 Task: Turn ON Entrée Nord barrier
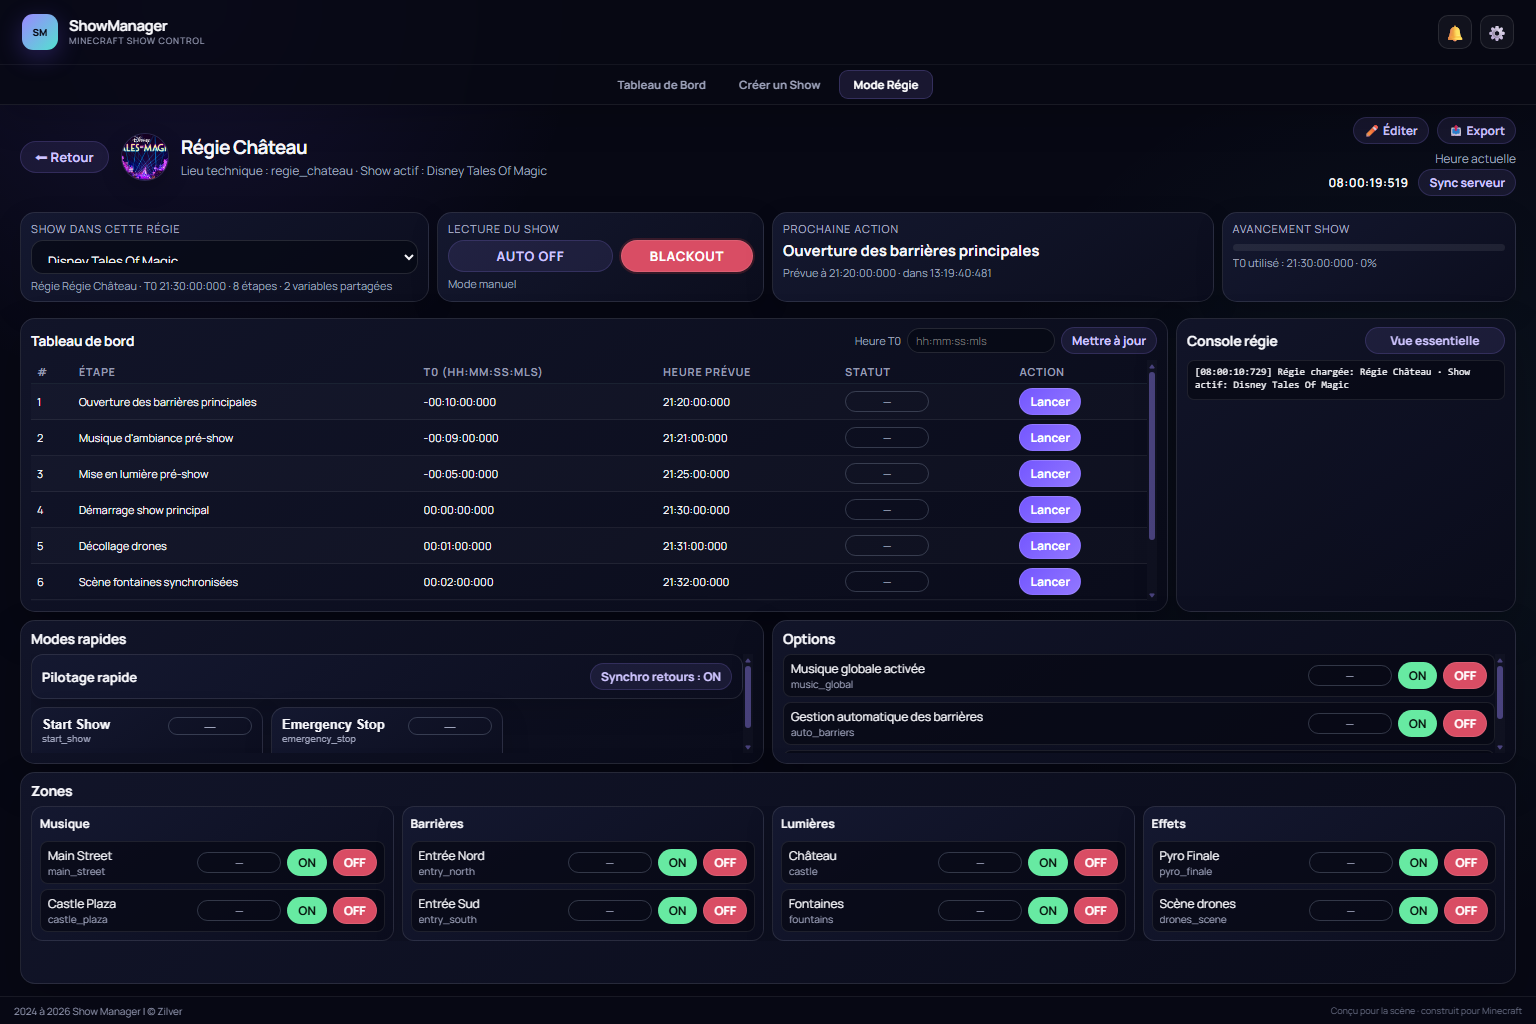[x=677, y=863]
